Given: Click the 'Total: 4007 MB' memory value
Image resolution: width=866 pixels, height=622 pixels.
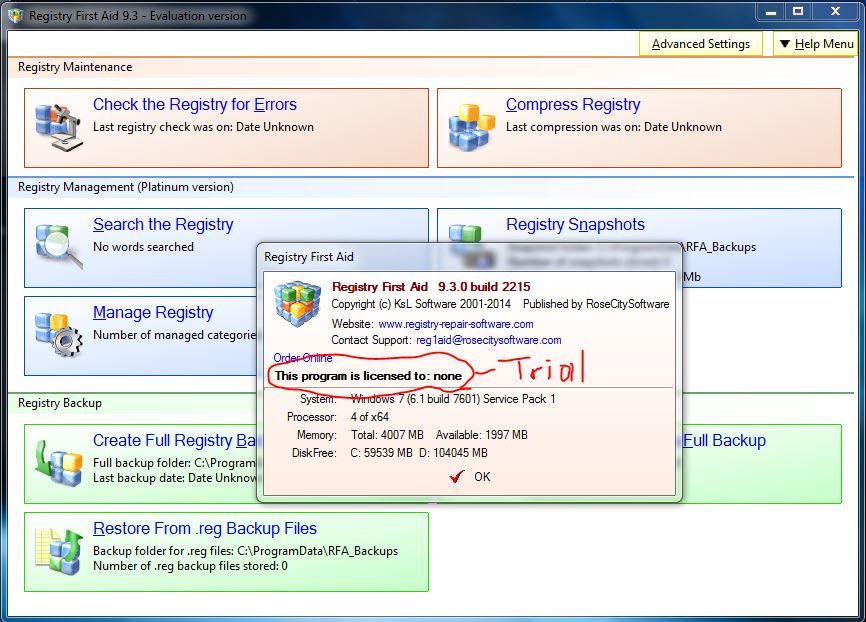Looking at the screenshot, I should pos(387,435).
